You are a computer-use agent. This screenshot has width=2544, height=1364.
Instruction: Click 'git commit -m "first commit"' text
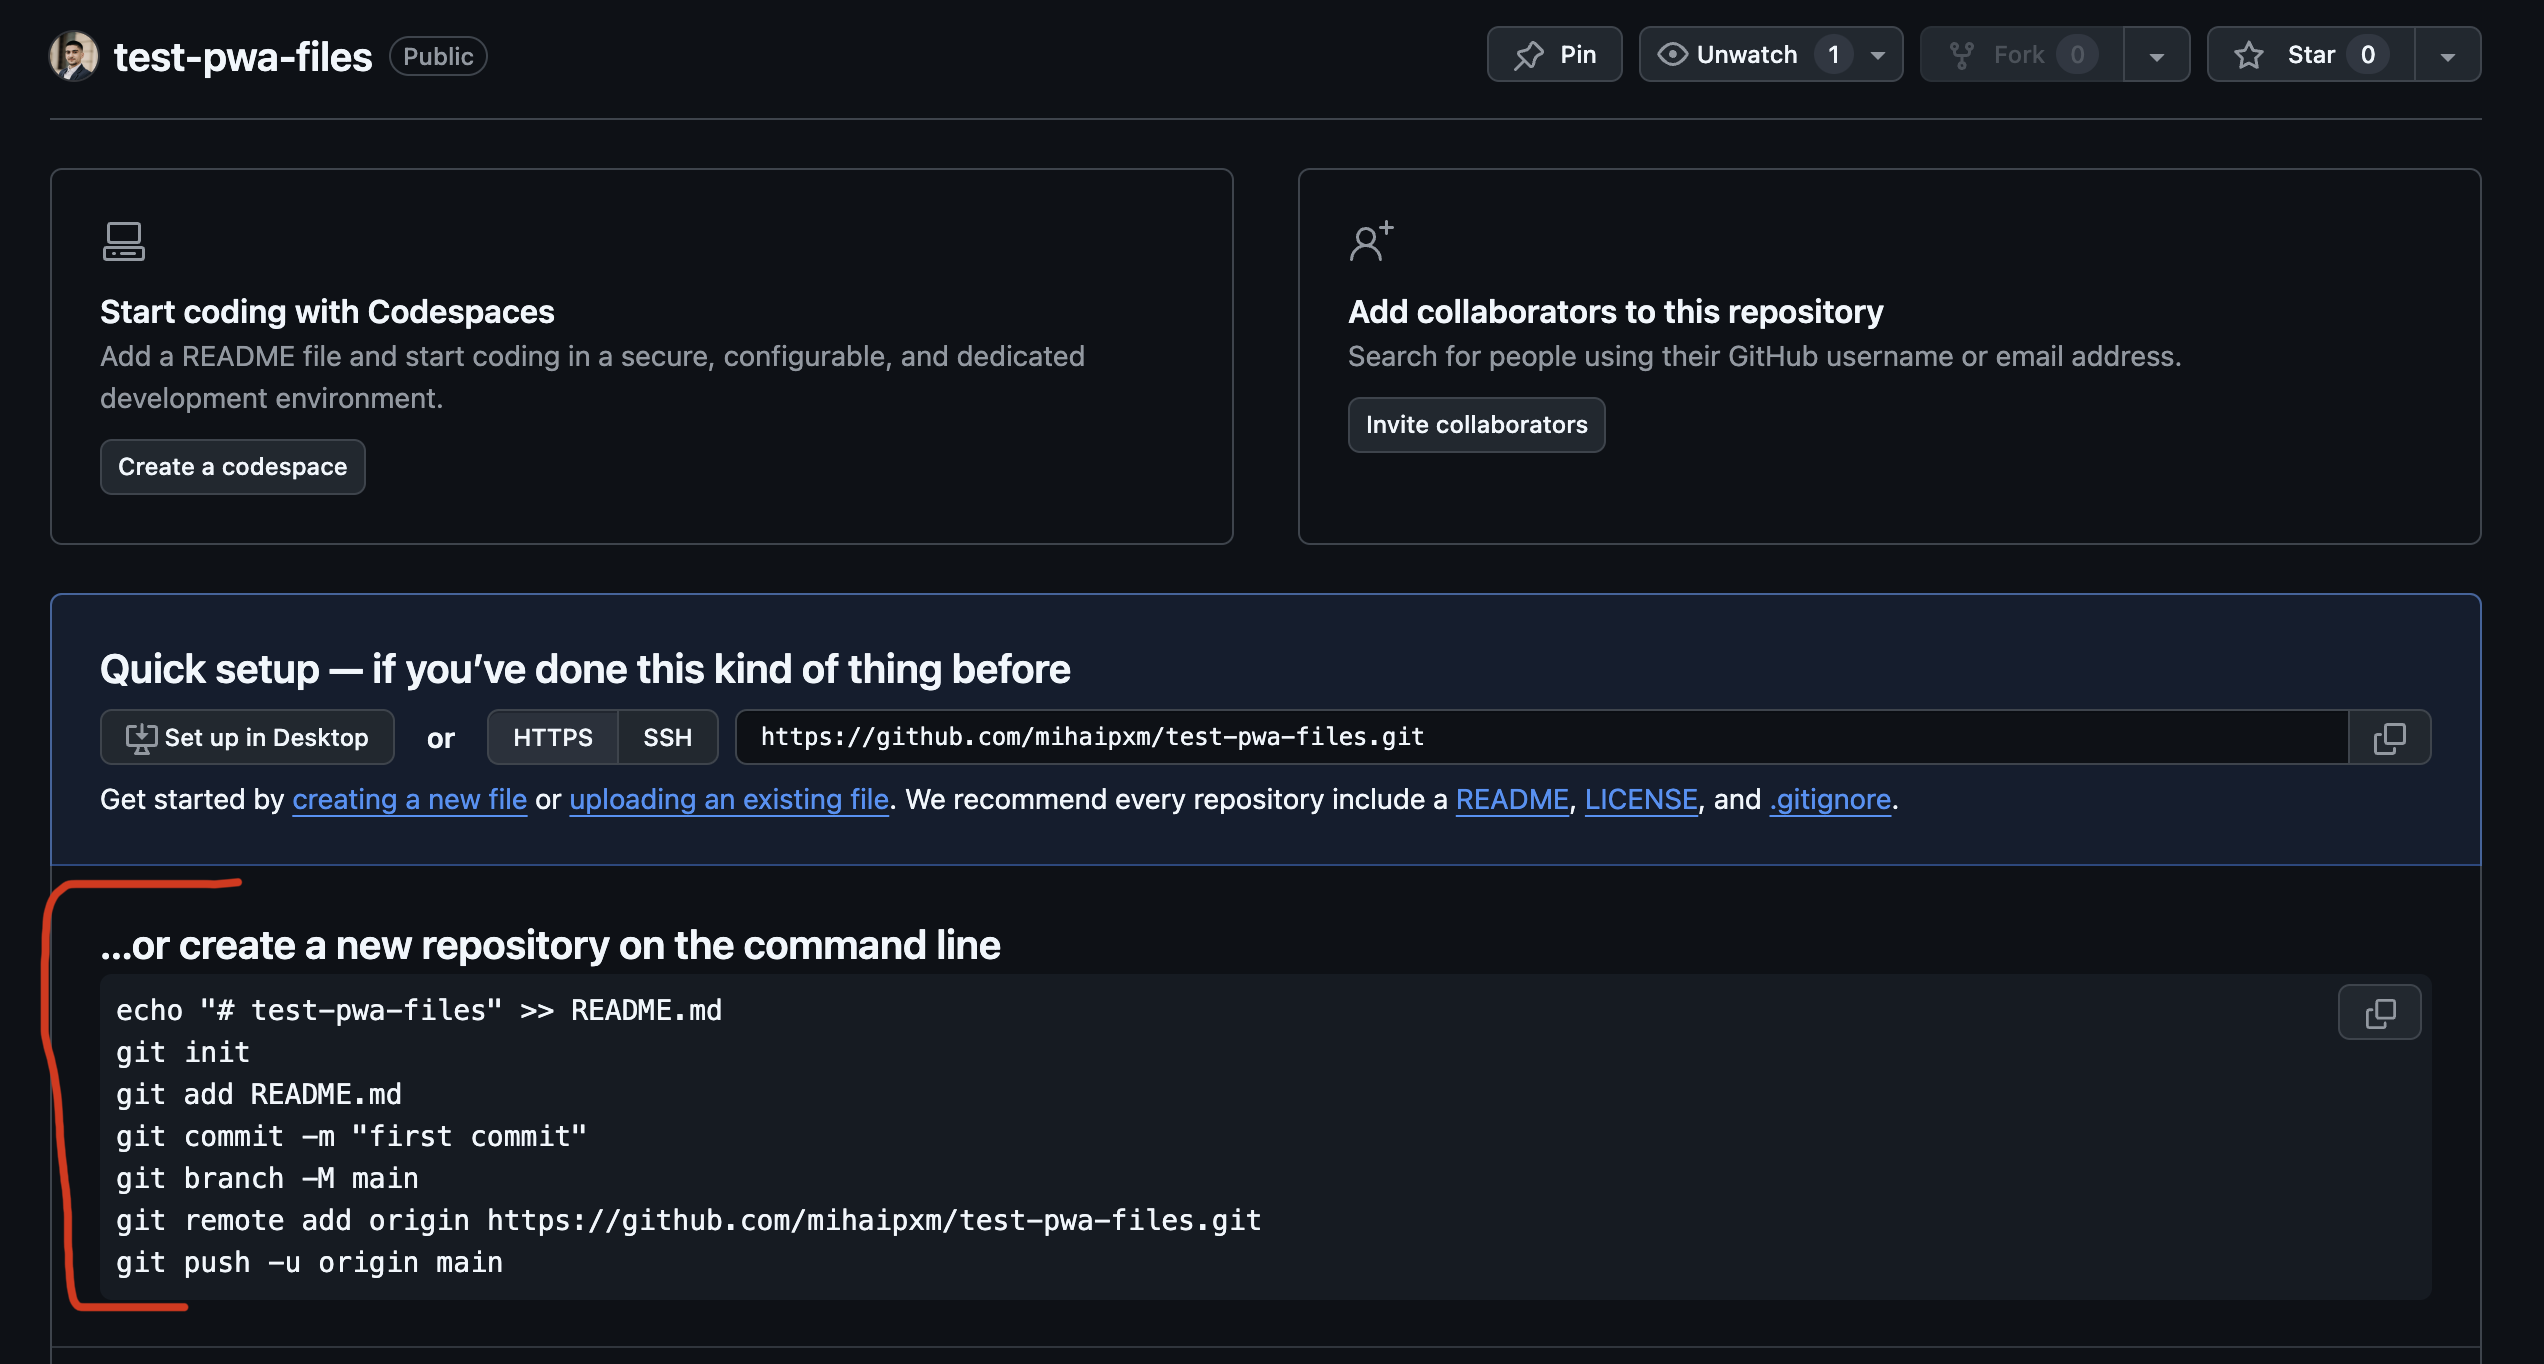pyautogui.click(x=351, y=1136)
